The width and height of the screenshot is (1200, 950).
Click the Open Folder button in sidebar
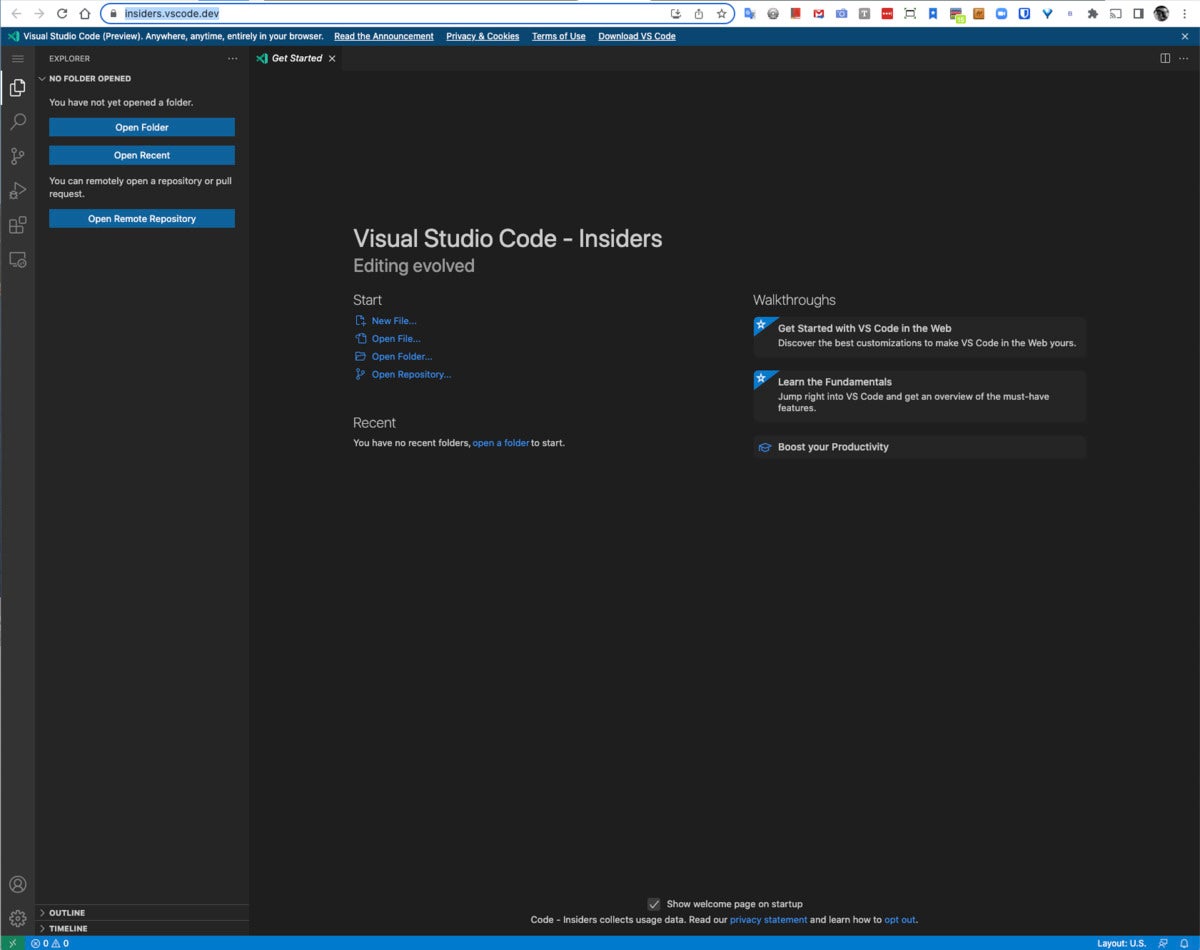click(142, 127)
